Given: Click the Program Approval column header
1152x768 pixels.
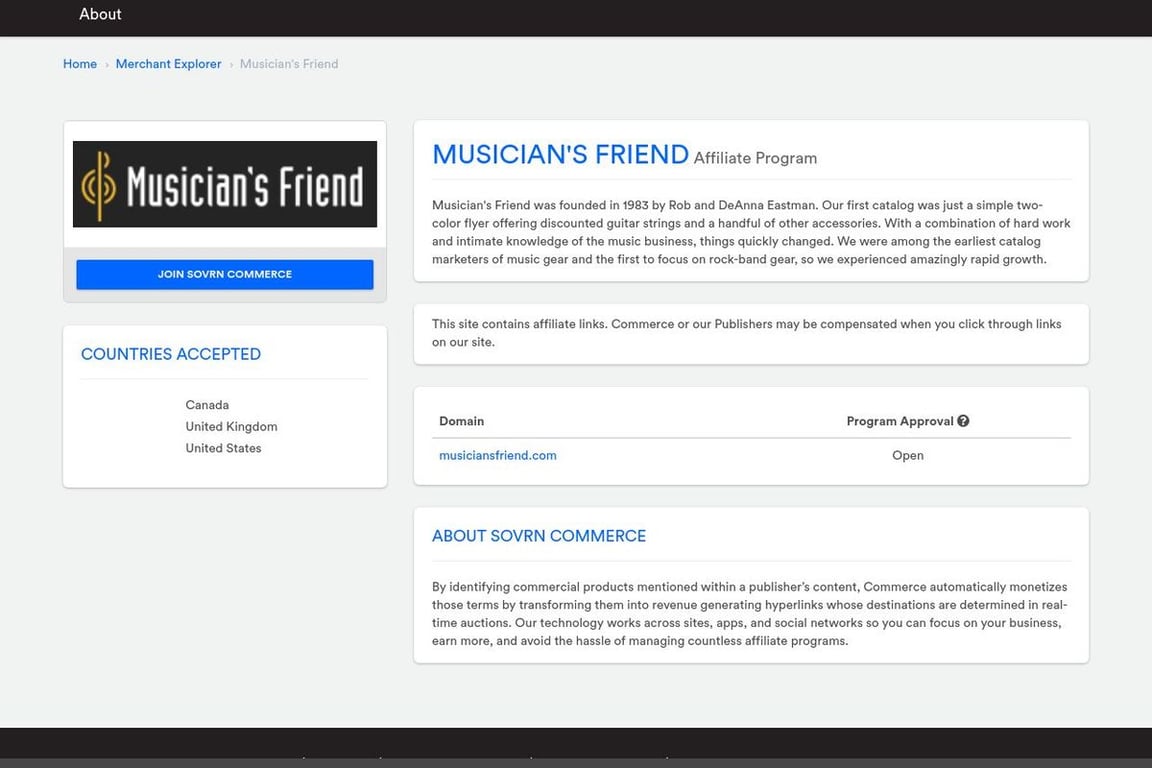Looking at the screenshot, I should [x=899, y=421].
